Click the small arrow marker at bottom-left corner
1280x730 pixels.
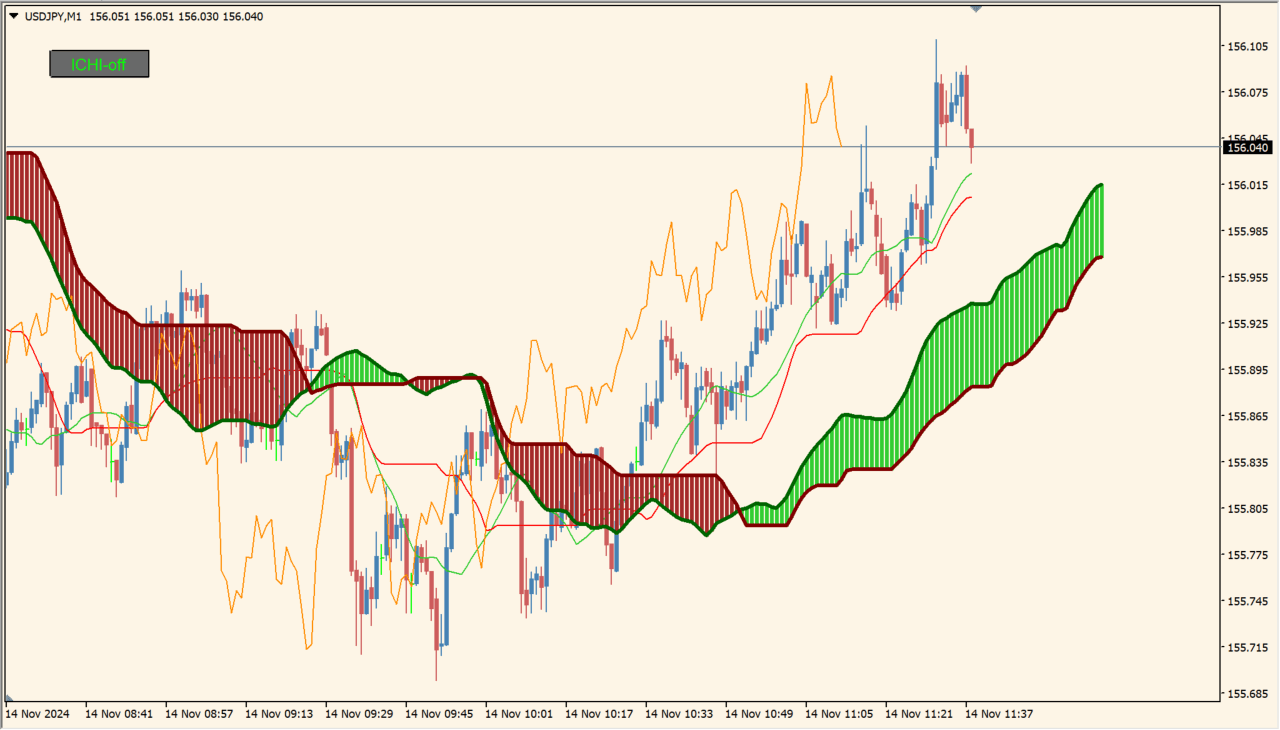[x=10, y=698]
